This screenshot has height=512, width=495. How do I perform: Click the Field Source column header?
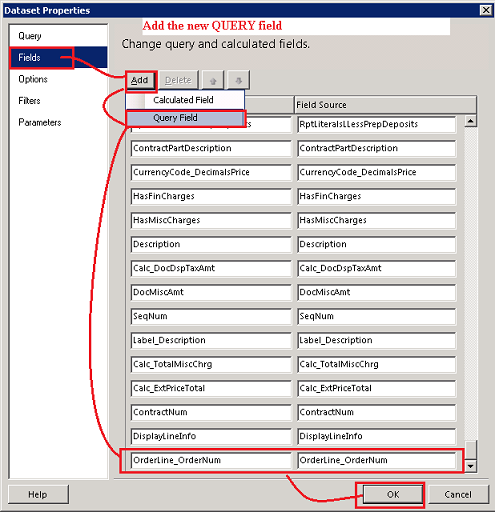(x=385, y=105)
